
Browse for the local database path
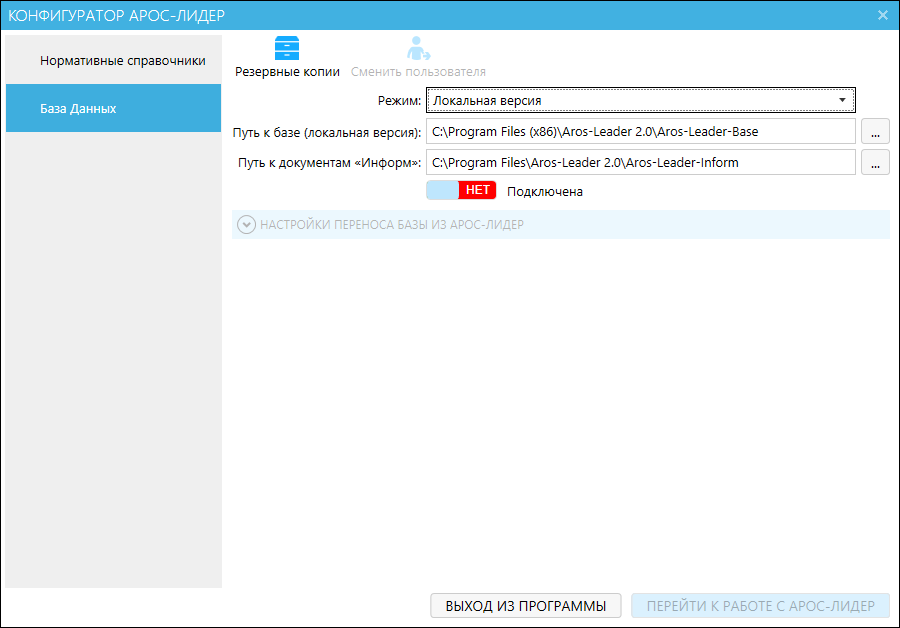coord(875,131)
